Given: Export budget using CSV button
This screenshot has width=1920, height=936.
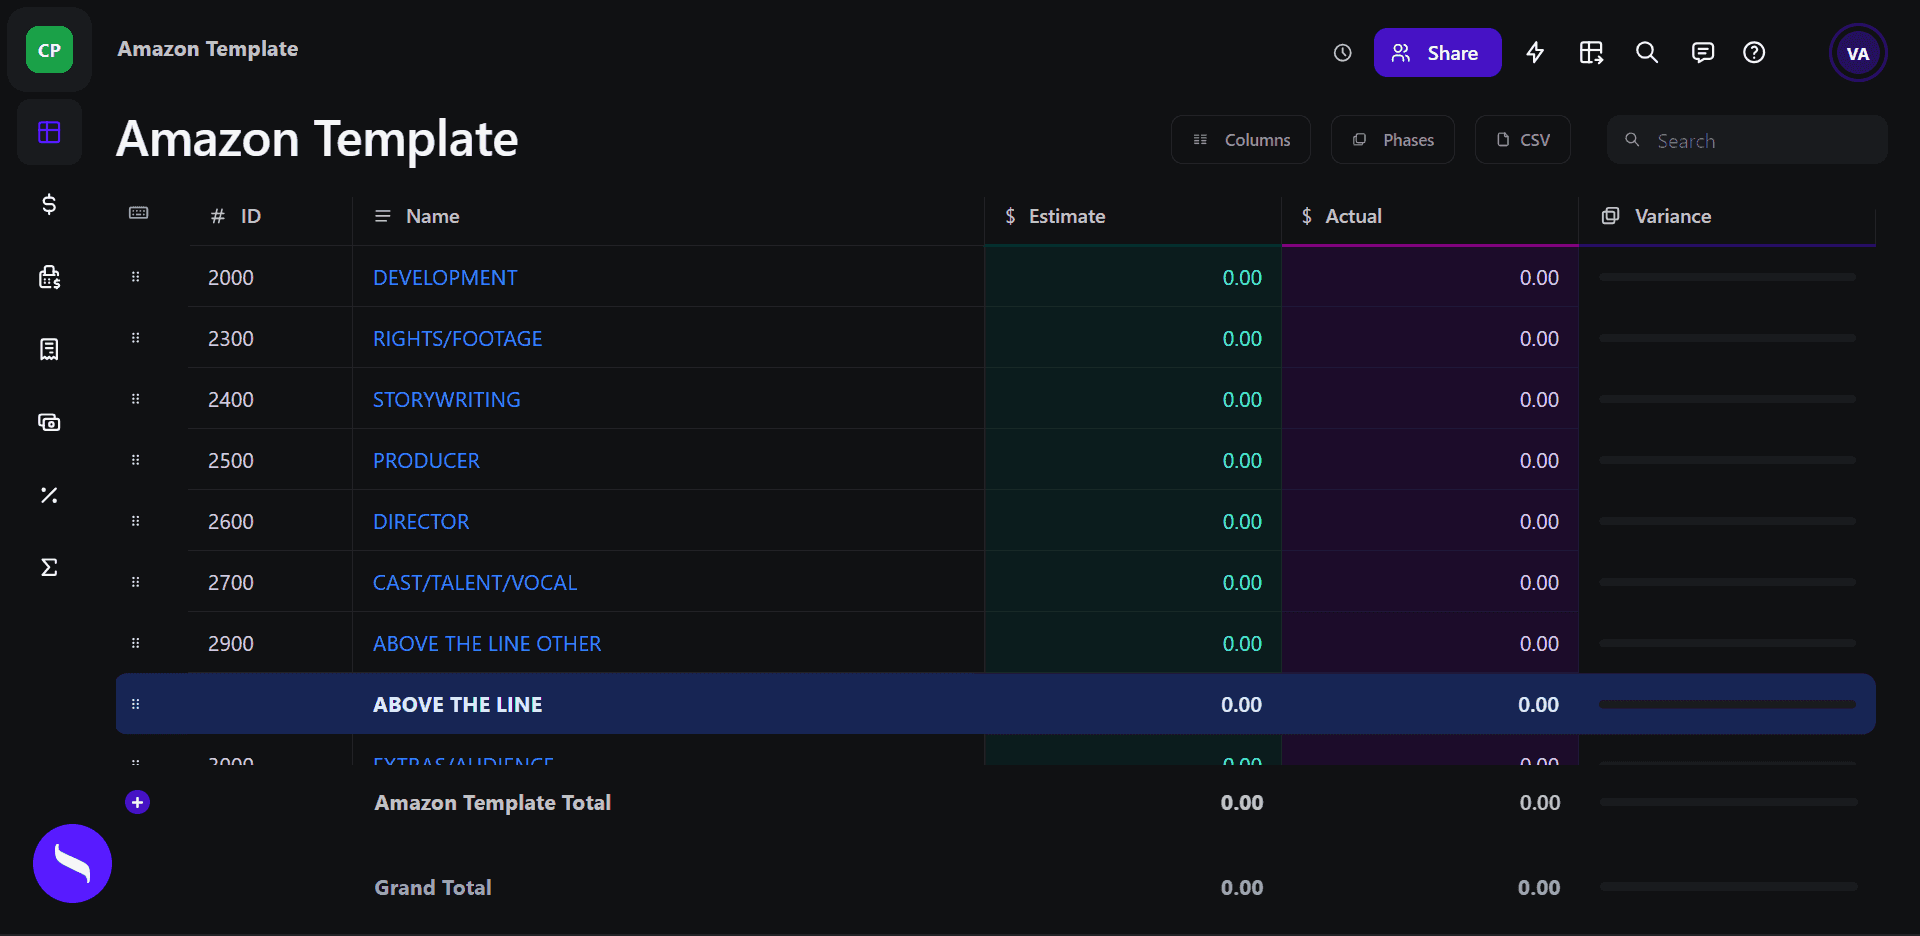Looking at the screenshot, I should pyautogui.click(x=1522, y=140).
